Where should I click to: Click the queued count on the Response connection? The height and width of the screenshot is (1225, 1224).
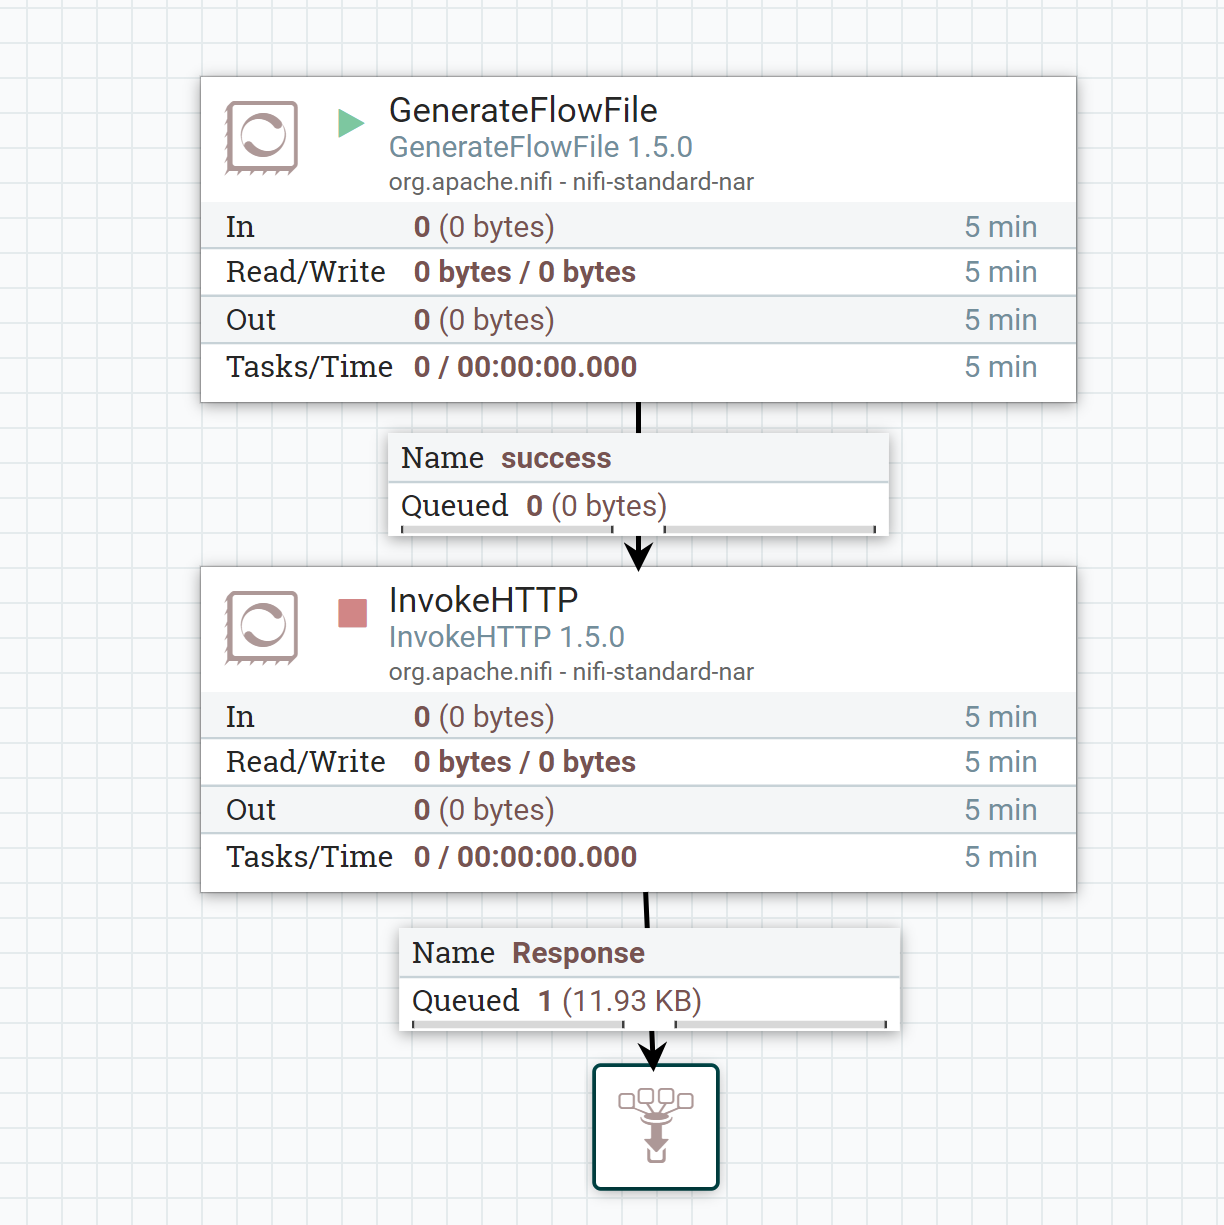coord(544,1000)
